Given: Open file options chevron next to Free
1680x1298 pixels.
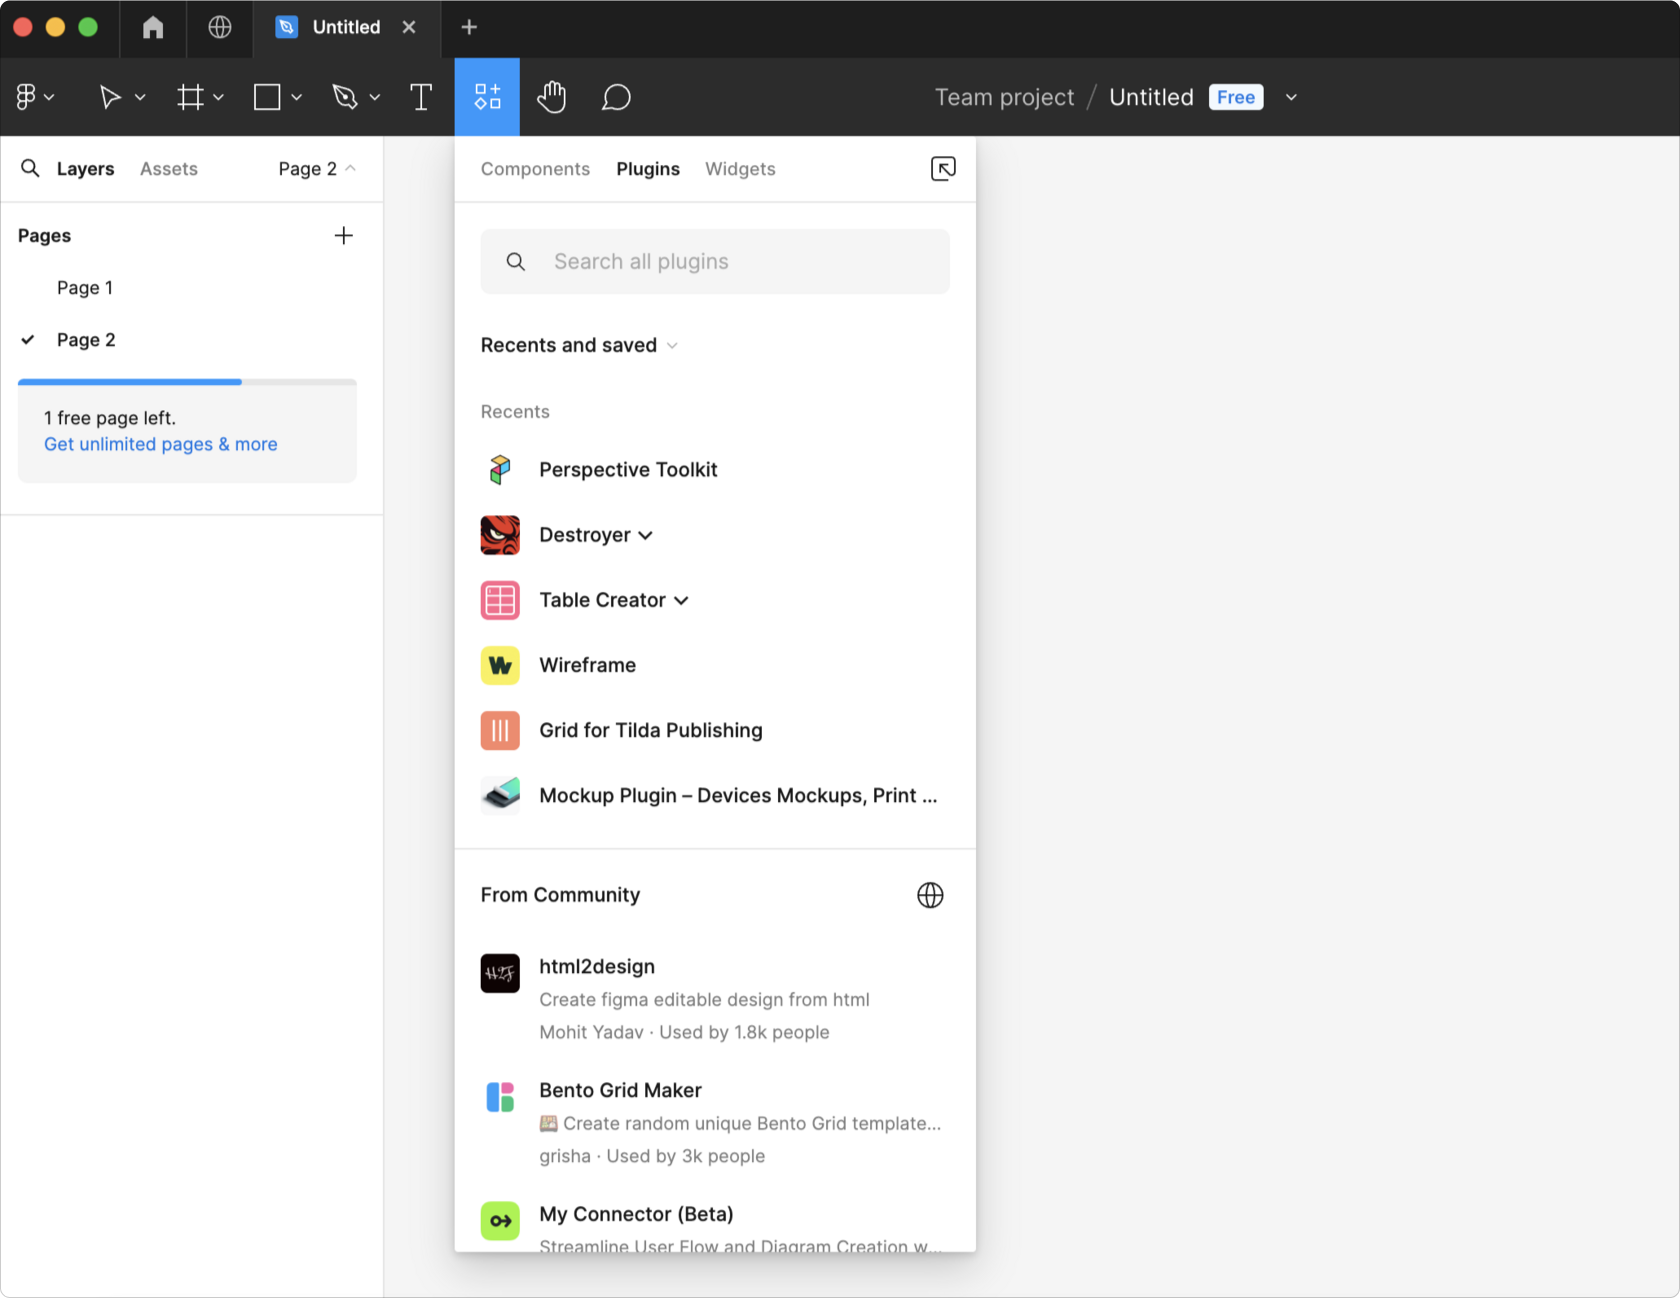Looking at the screenshot, I should tap(1291, 97).
